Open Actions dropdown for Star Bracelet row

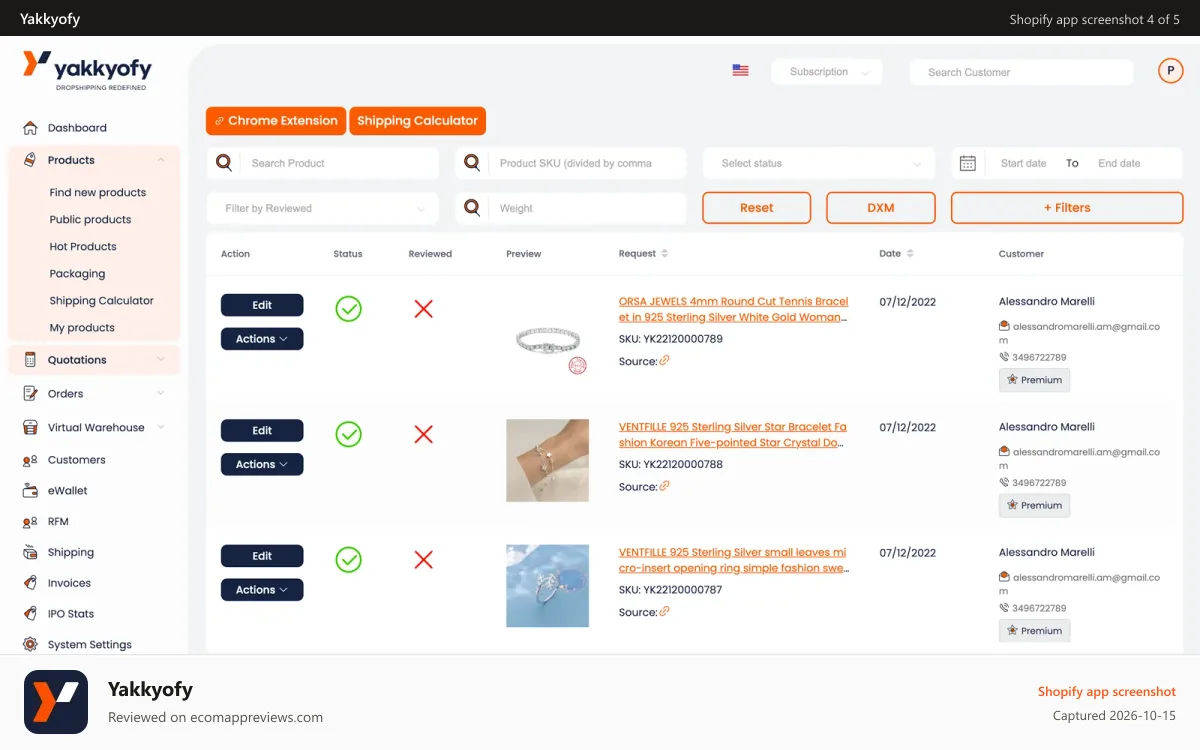click(262, 464)
